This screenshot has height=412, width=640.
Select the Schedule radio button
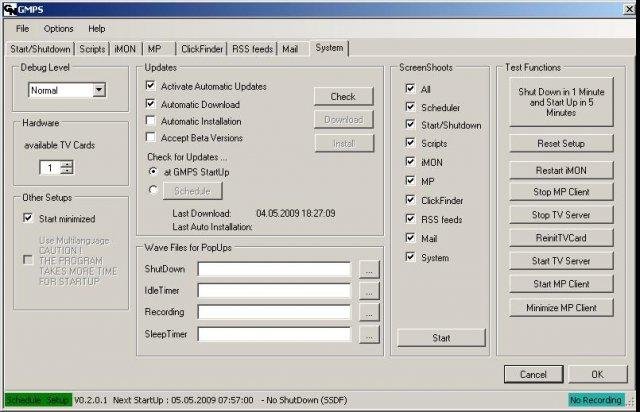pos(153,190)
